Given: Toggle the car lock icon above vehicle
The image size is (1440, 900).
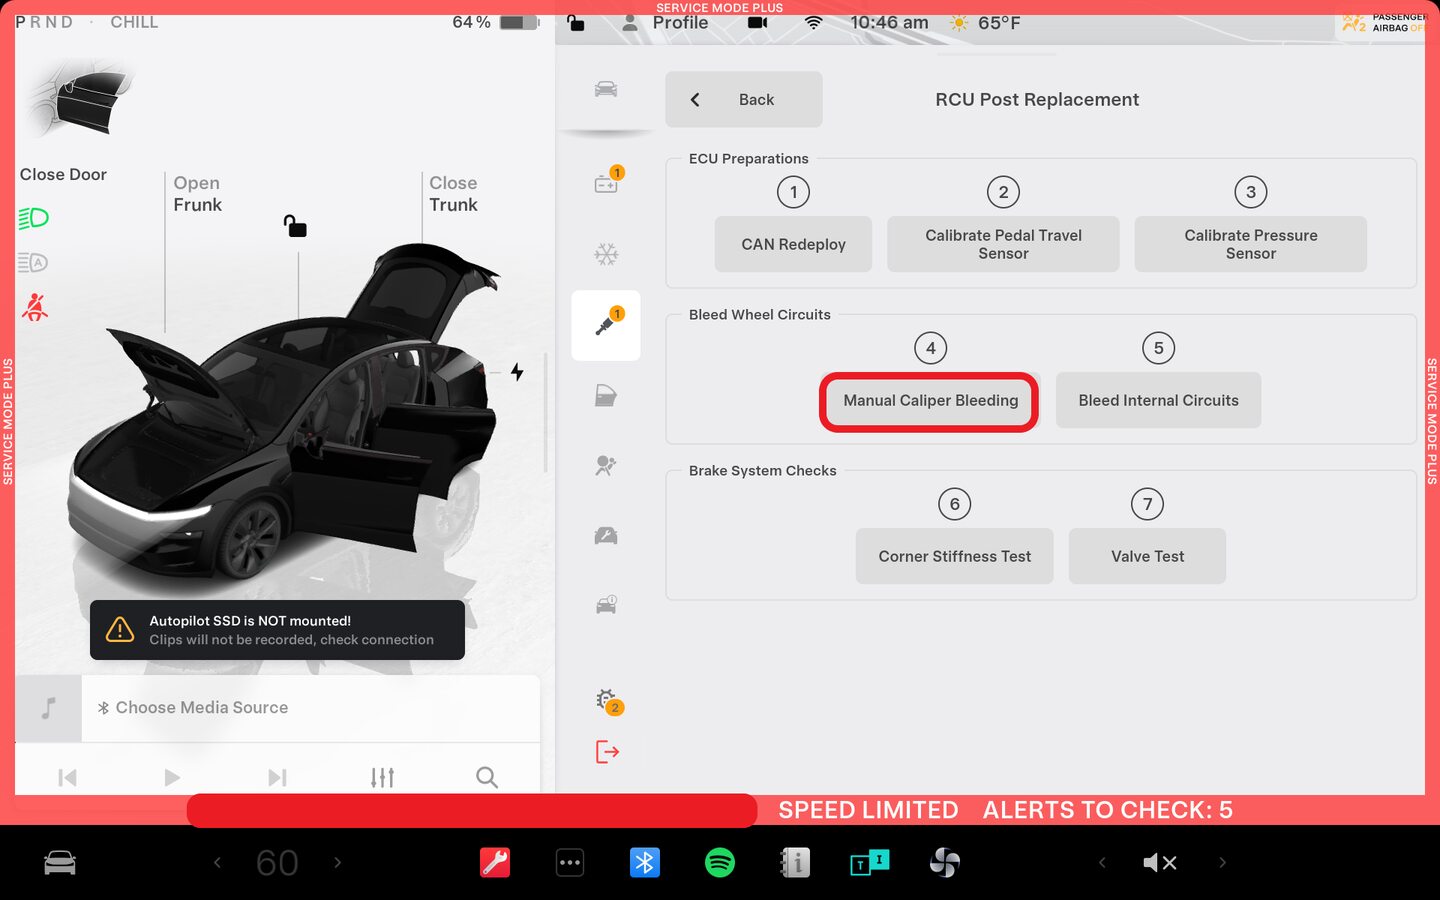Looking at the screenshot, I should tap(295, 226).
